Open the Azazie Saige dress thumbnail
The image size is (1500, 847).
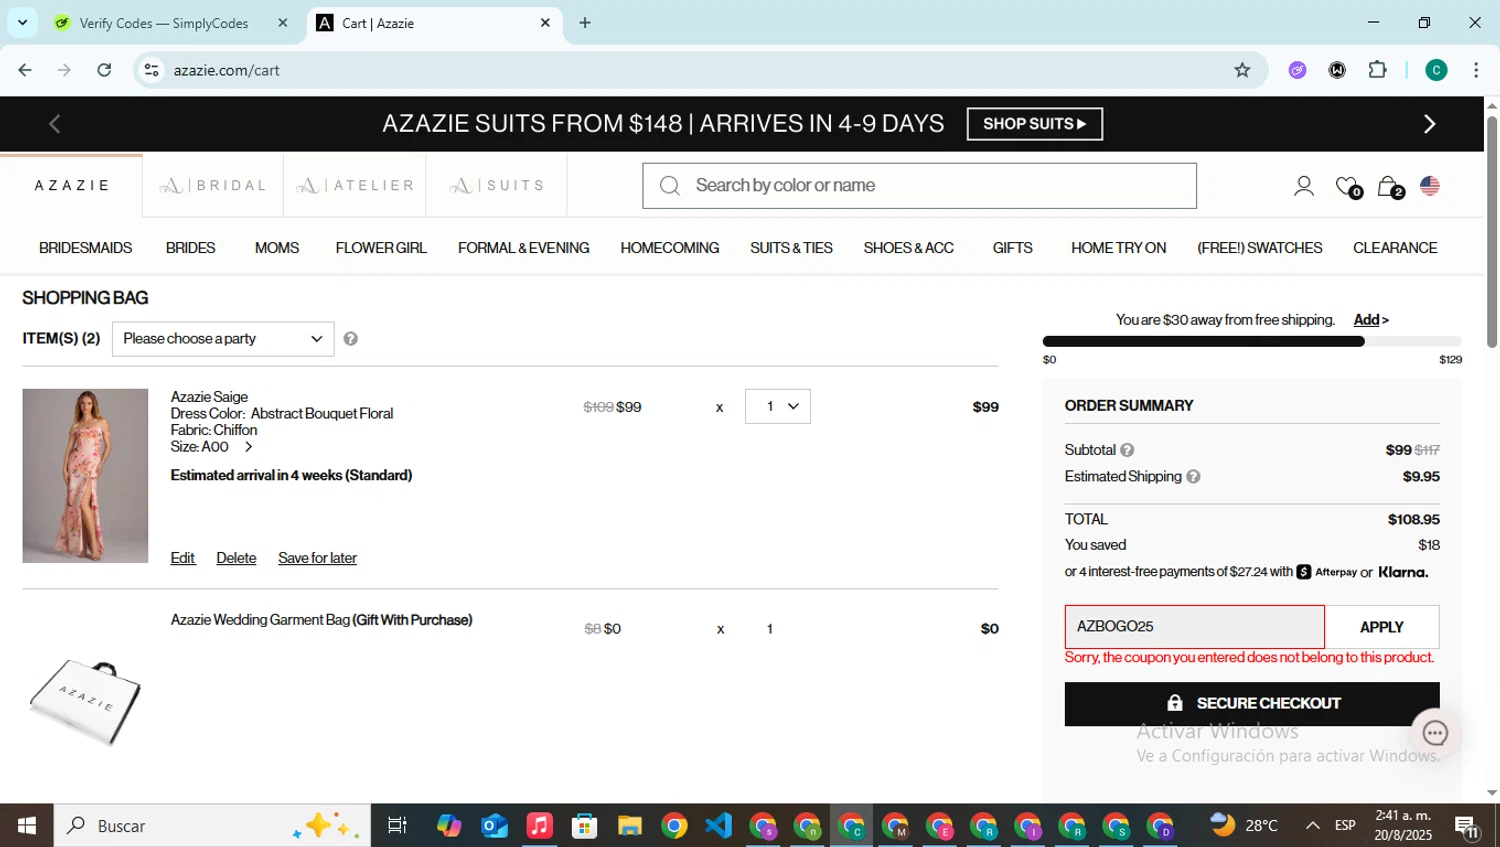85,476
